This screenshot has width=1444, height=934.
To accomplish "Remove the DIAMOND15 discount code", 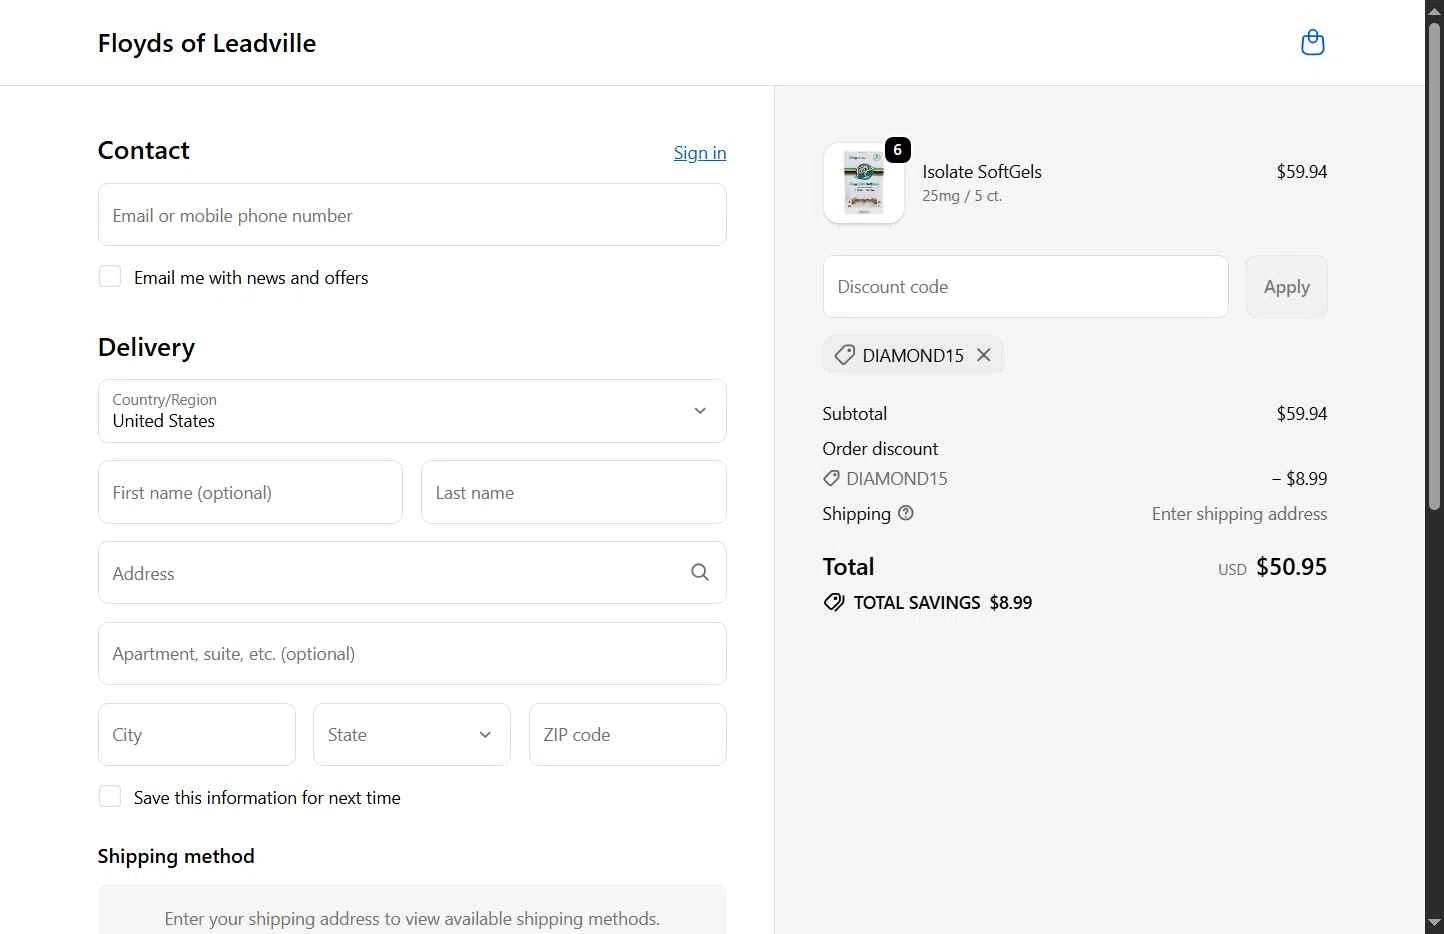I will coord(984,355).
